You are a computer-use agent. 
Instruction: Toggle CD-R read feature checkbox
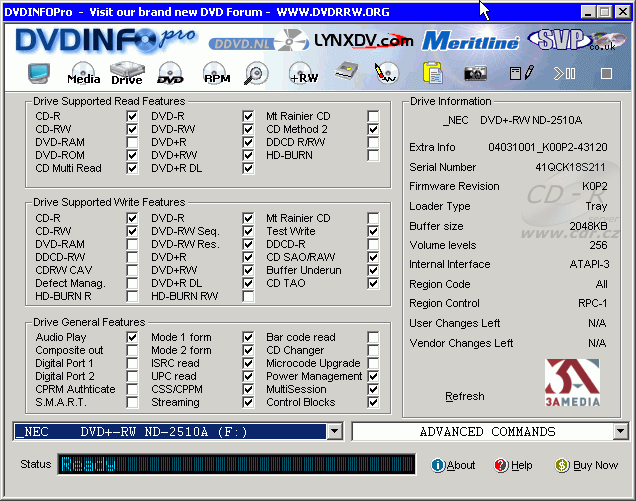pos(132,116)
